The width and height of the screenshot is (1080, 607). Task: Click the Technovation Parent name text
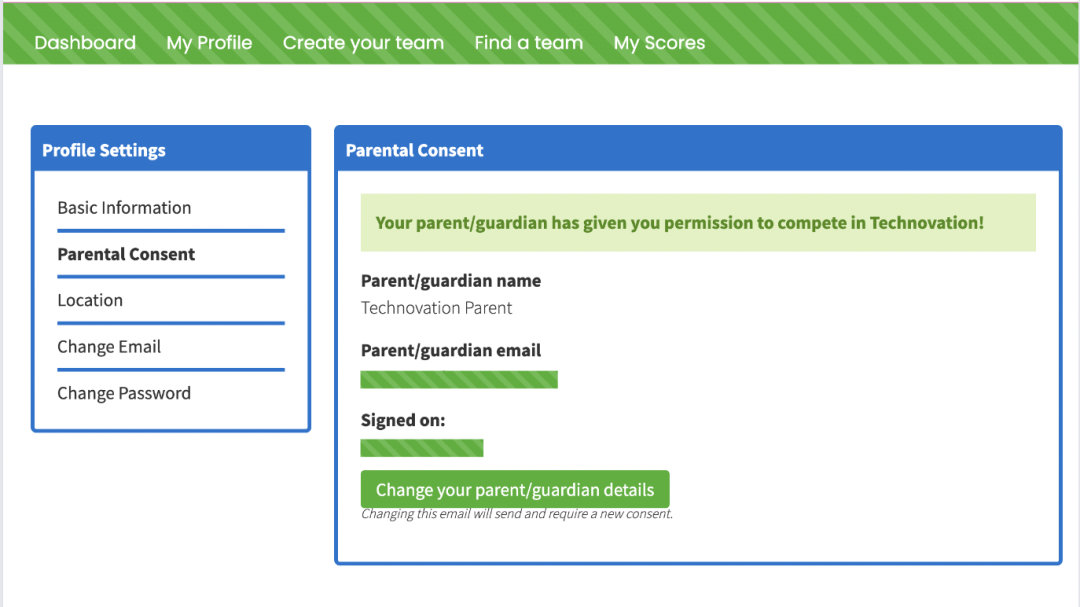437,308
